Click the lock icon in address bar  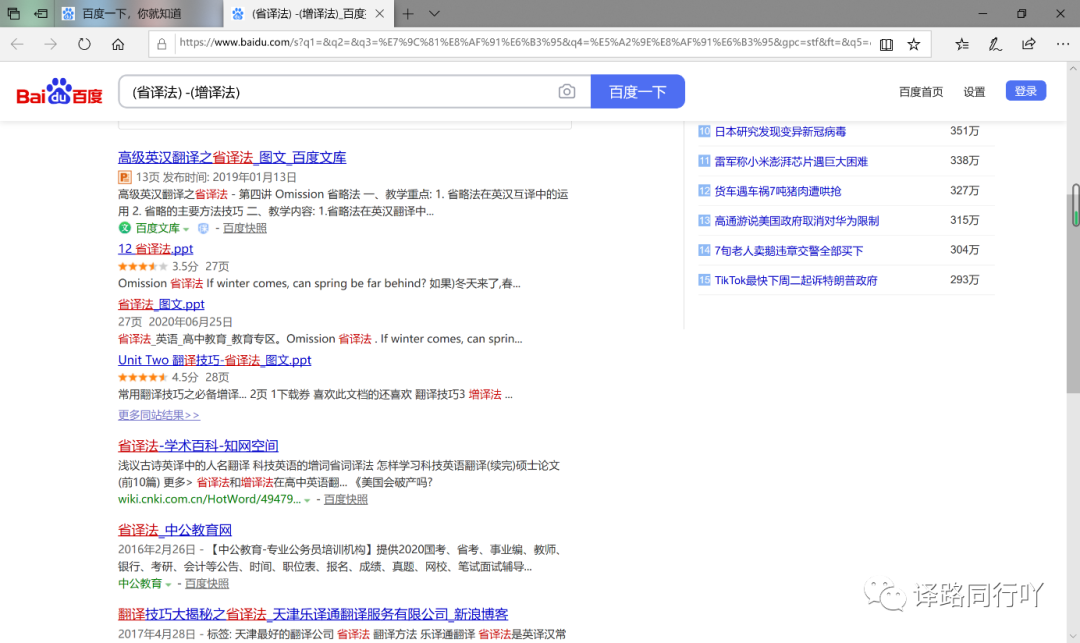pos(161,44)
